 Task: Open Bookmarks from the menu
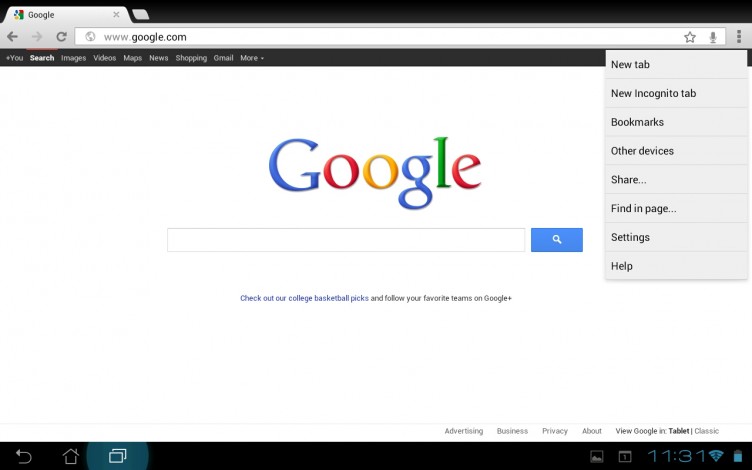[676, 122]
